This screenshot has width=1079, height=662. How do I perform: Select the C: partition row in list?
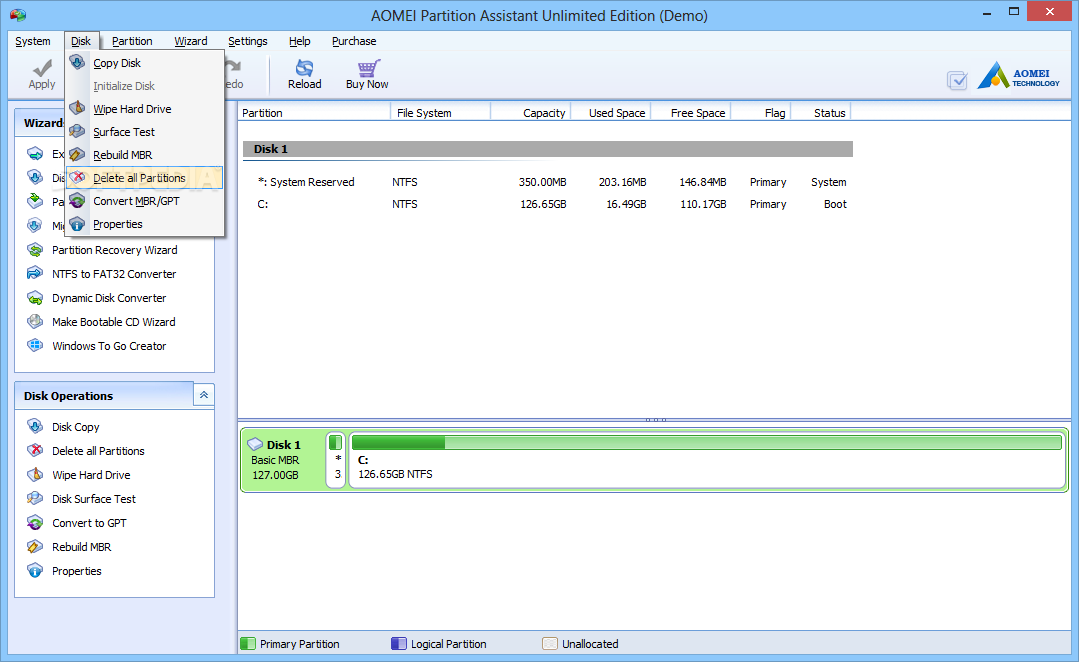548,204
